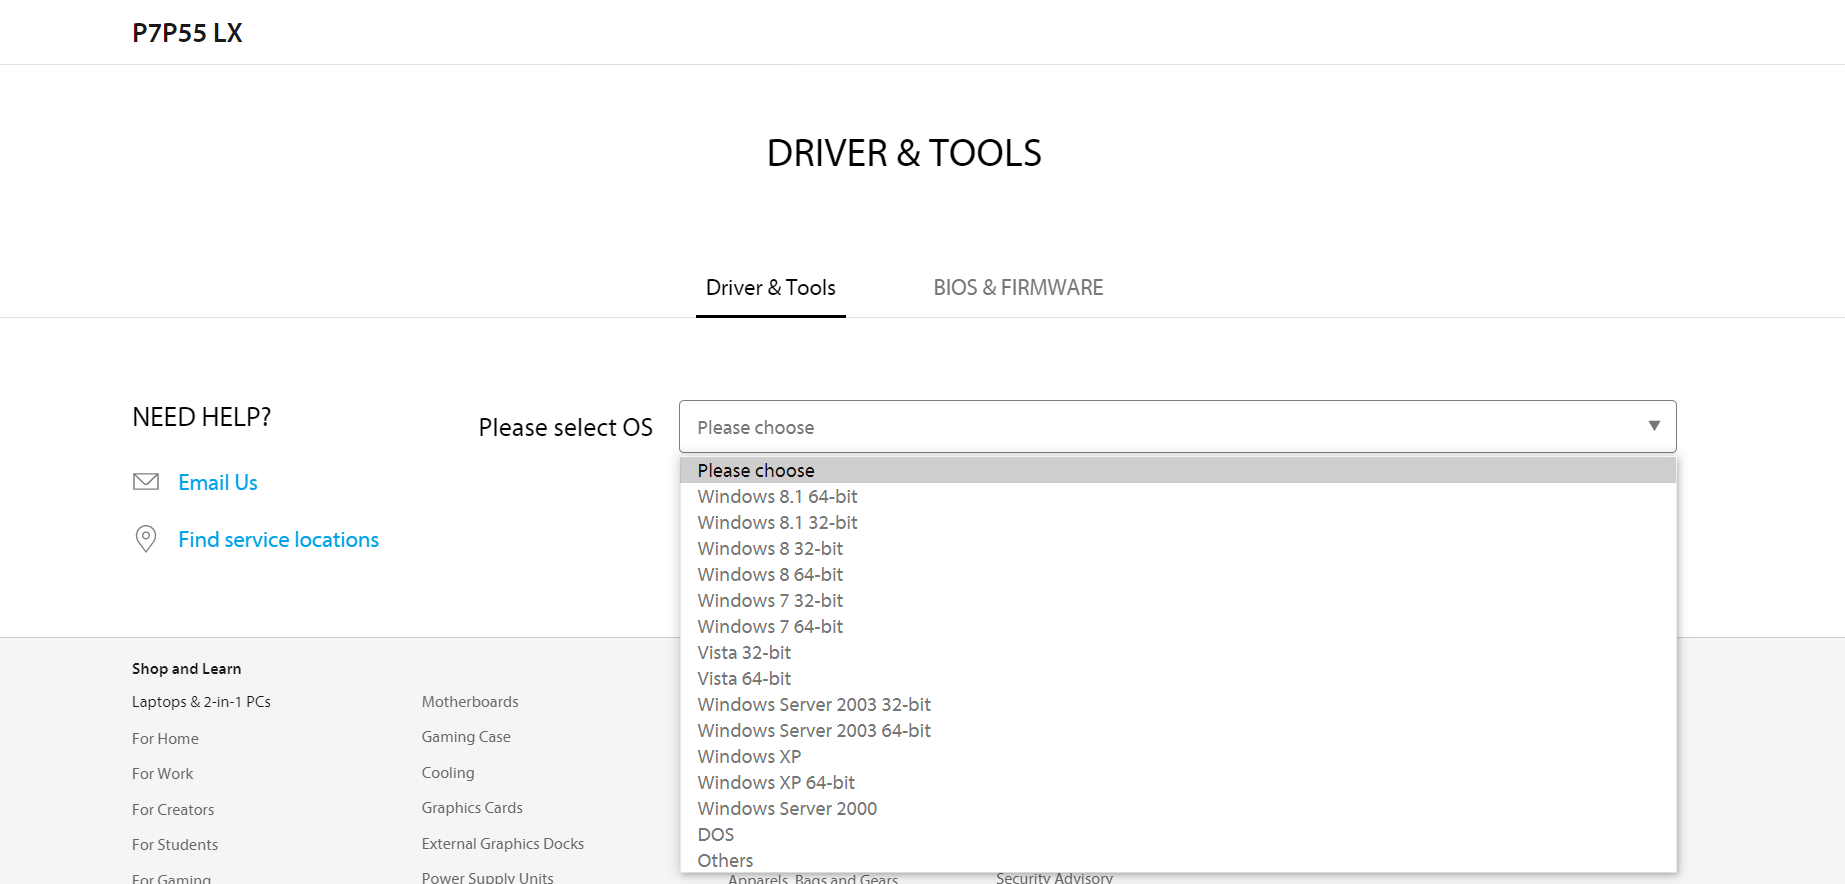1845x884 pixels.
Task: Open the Please select OS dropdown arrow
Action: pos(1654,426)
